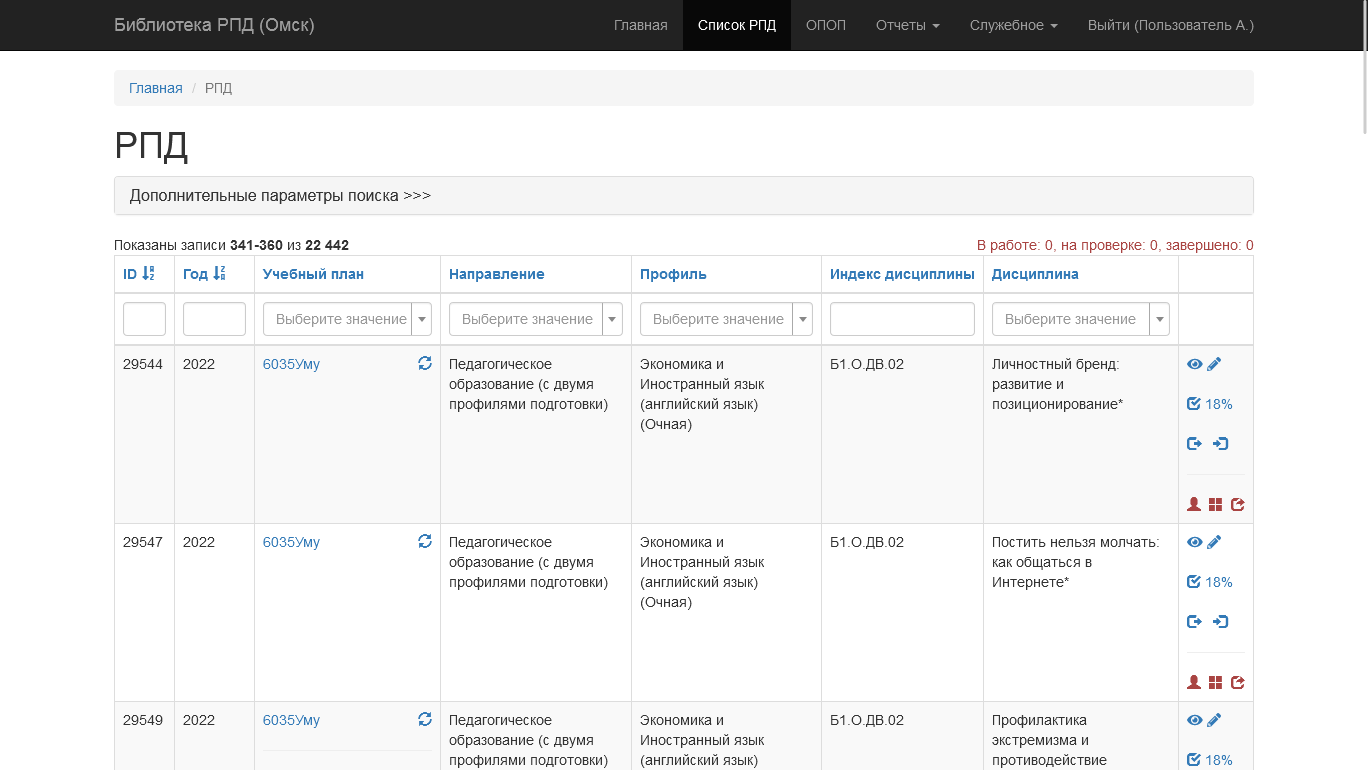This screenshot has width=1368, height=770.
Task: Click red grid icon in row 29547
Action: point(1216,683)
